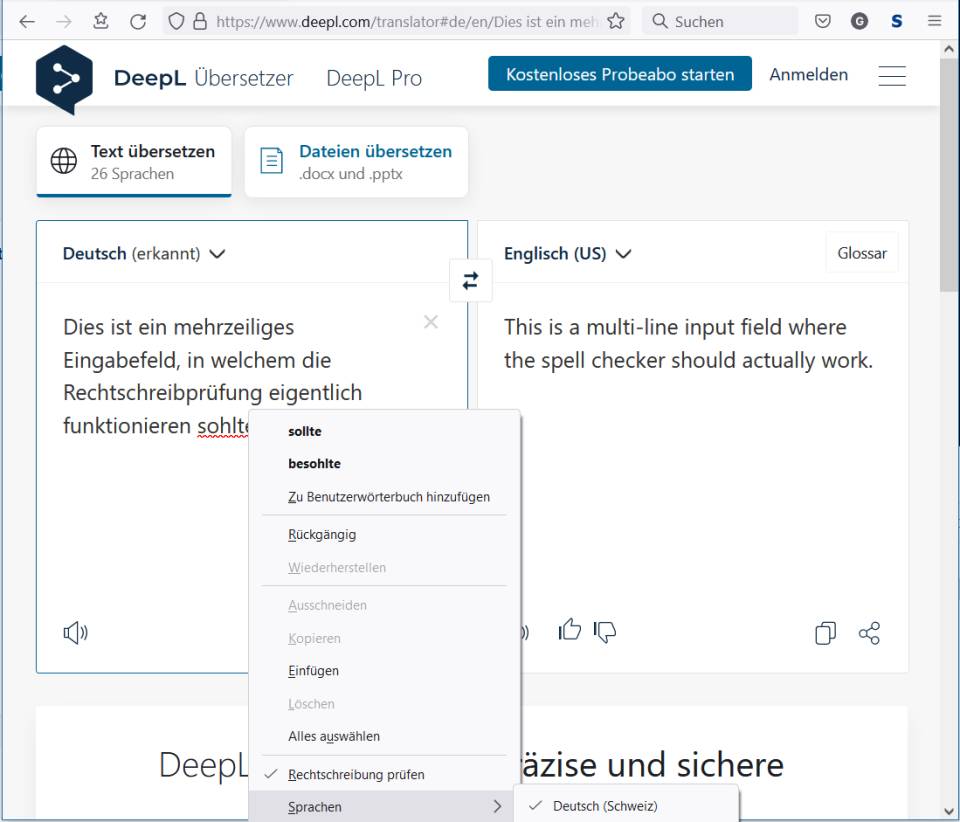Screen dimensions: 960x822
Task: Switch to the Text übersetzen tab
Action: (133, 162)
